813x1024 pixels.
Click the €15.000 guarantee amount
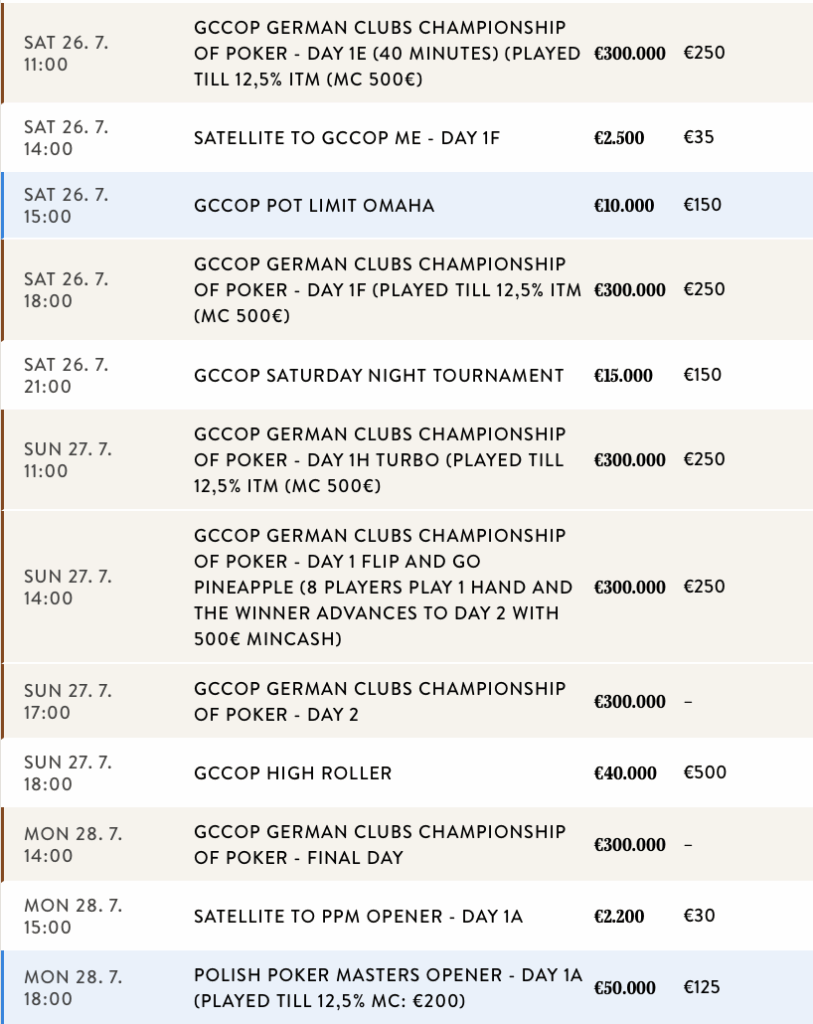pyautogui.click(x=624, y=376)
